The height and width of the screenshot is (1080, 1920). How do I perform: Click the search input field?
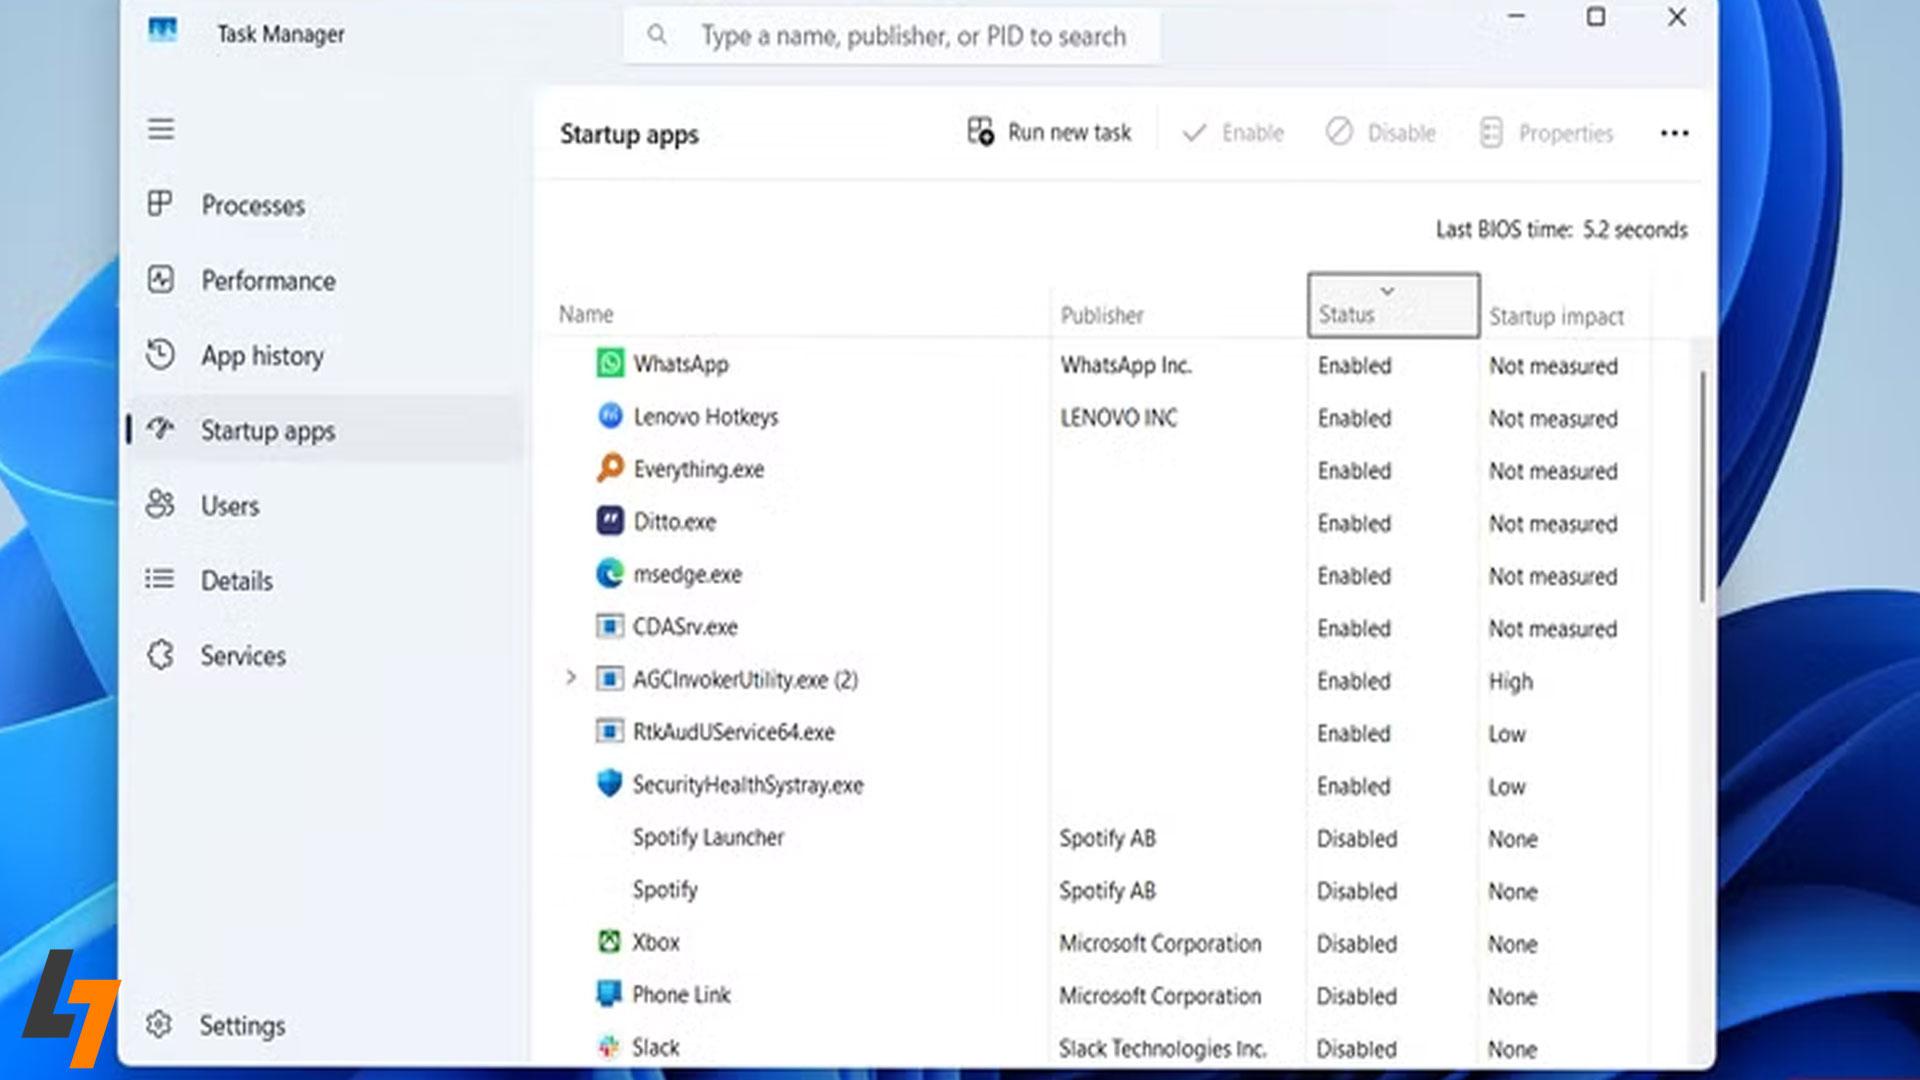pos(912,36)
